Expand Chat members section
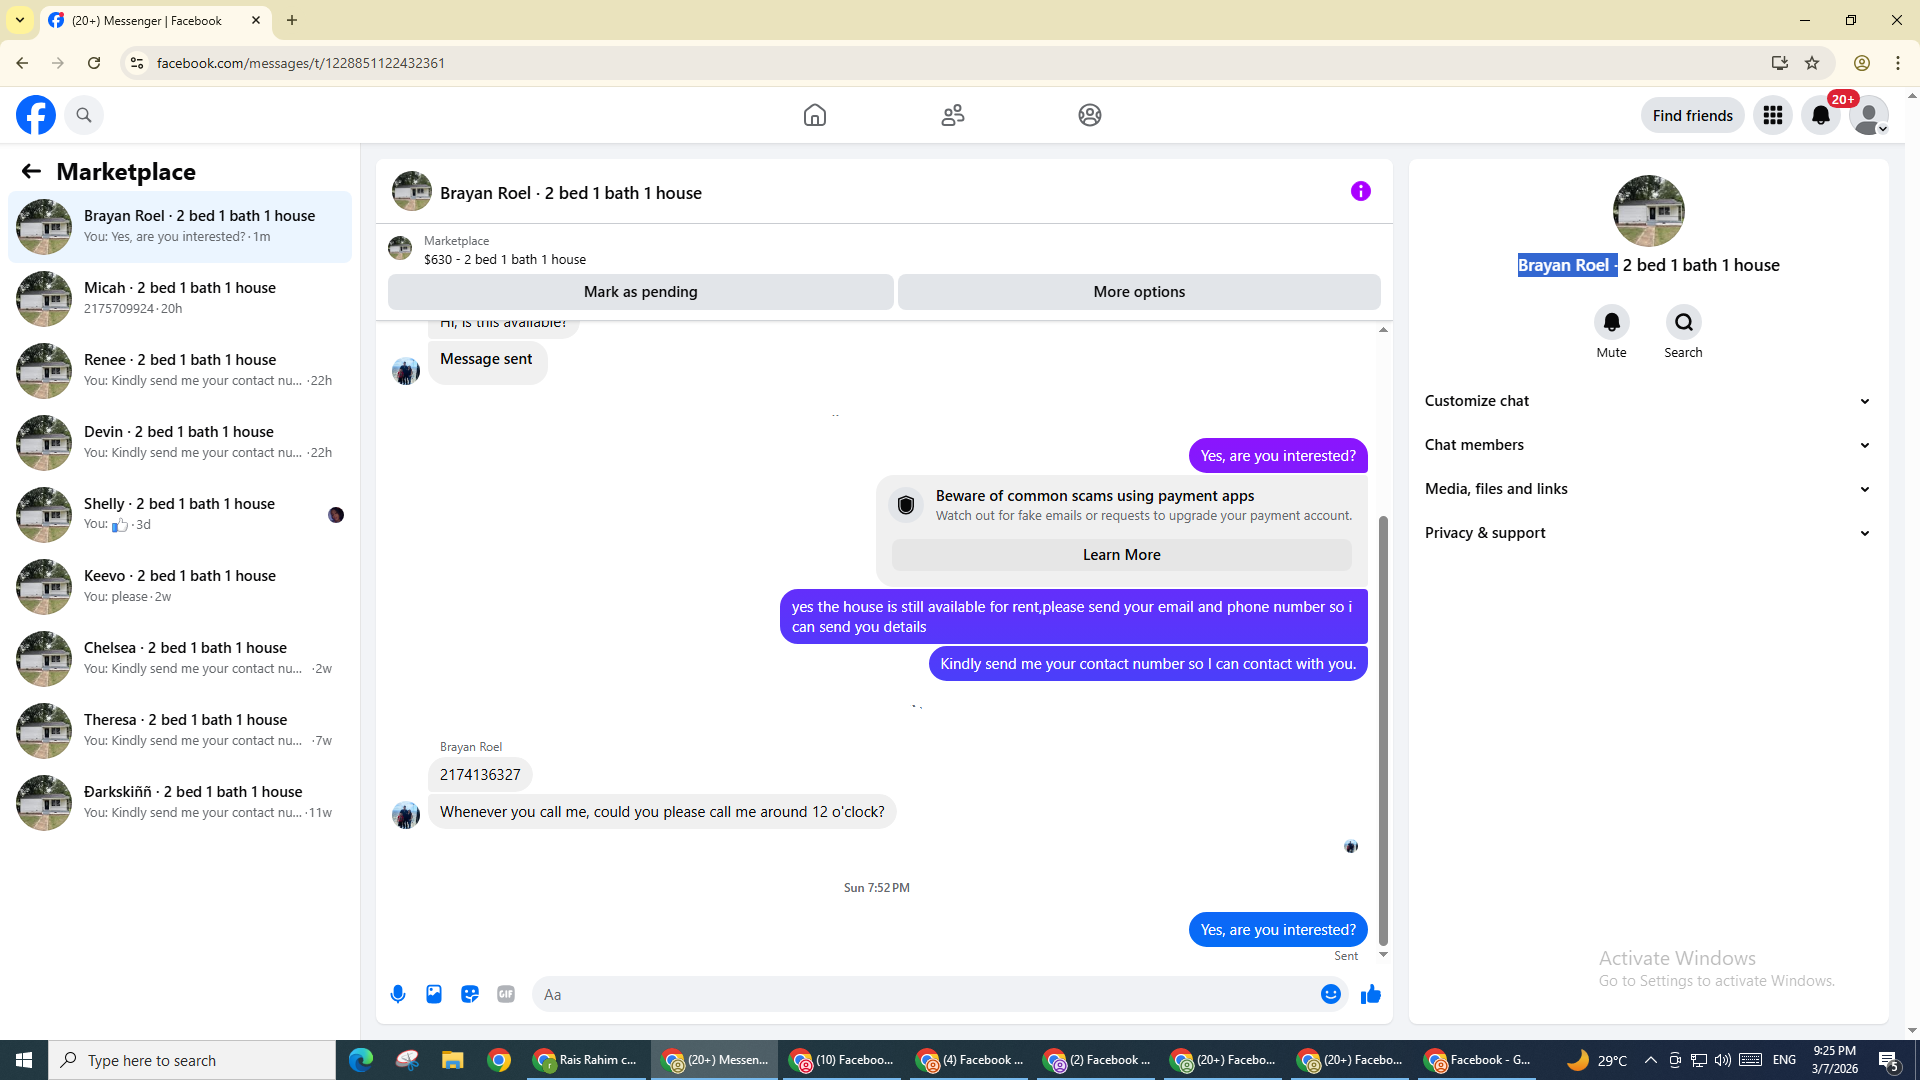This screenshot has height=1080, width=1920. 1647,445
